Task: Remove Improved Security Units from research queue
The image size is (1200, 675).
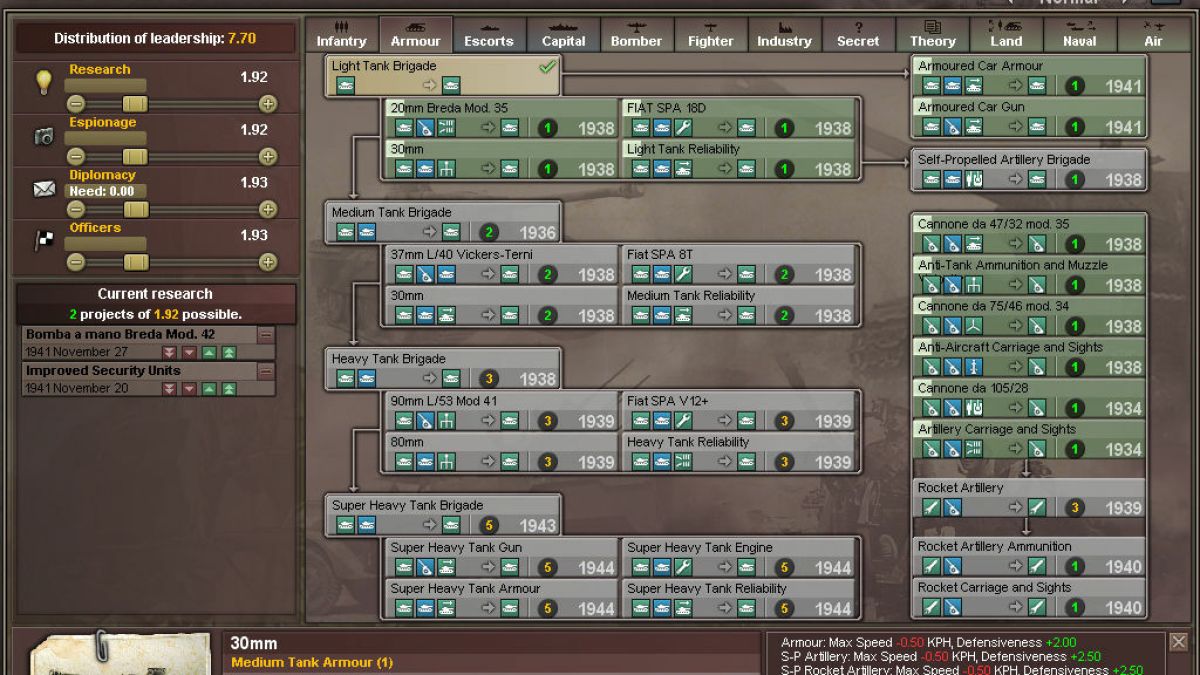Action: (266, 372)
